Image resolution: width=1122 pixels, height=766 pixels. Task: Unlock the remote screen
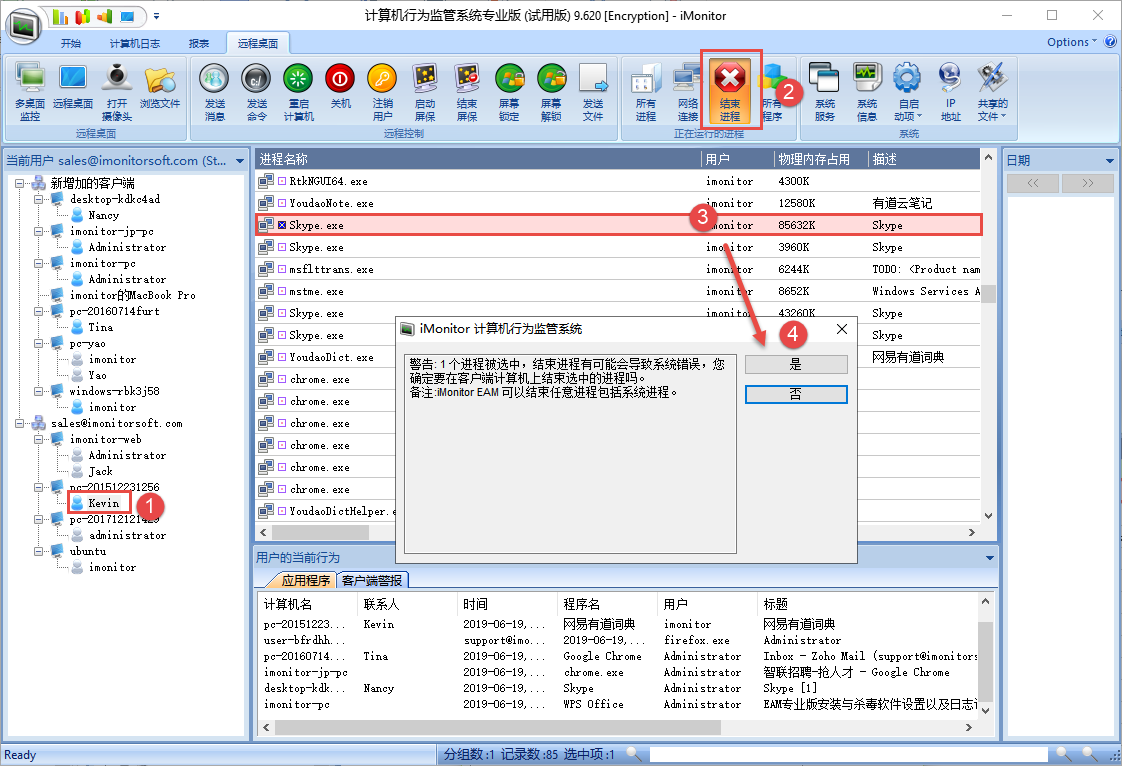point(551,92)
